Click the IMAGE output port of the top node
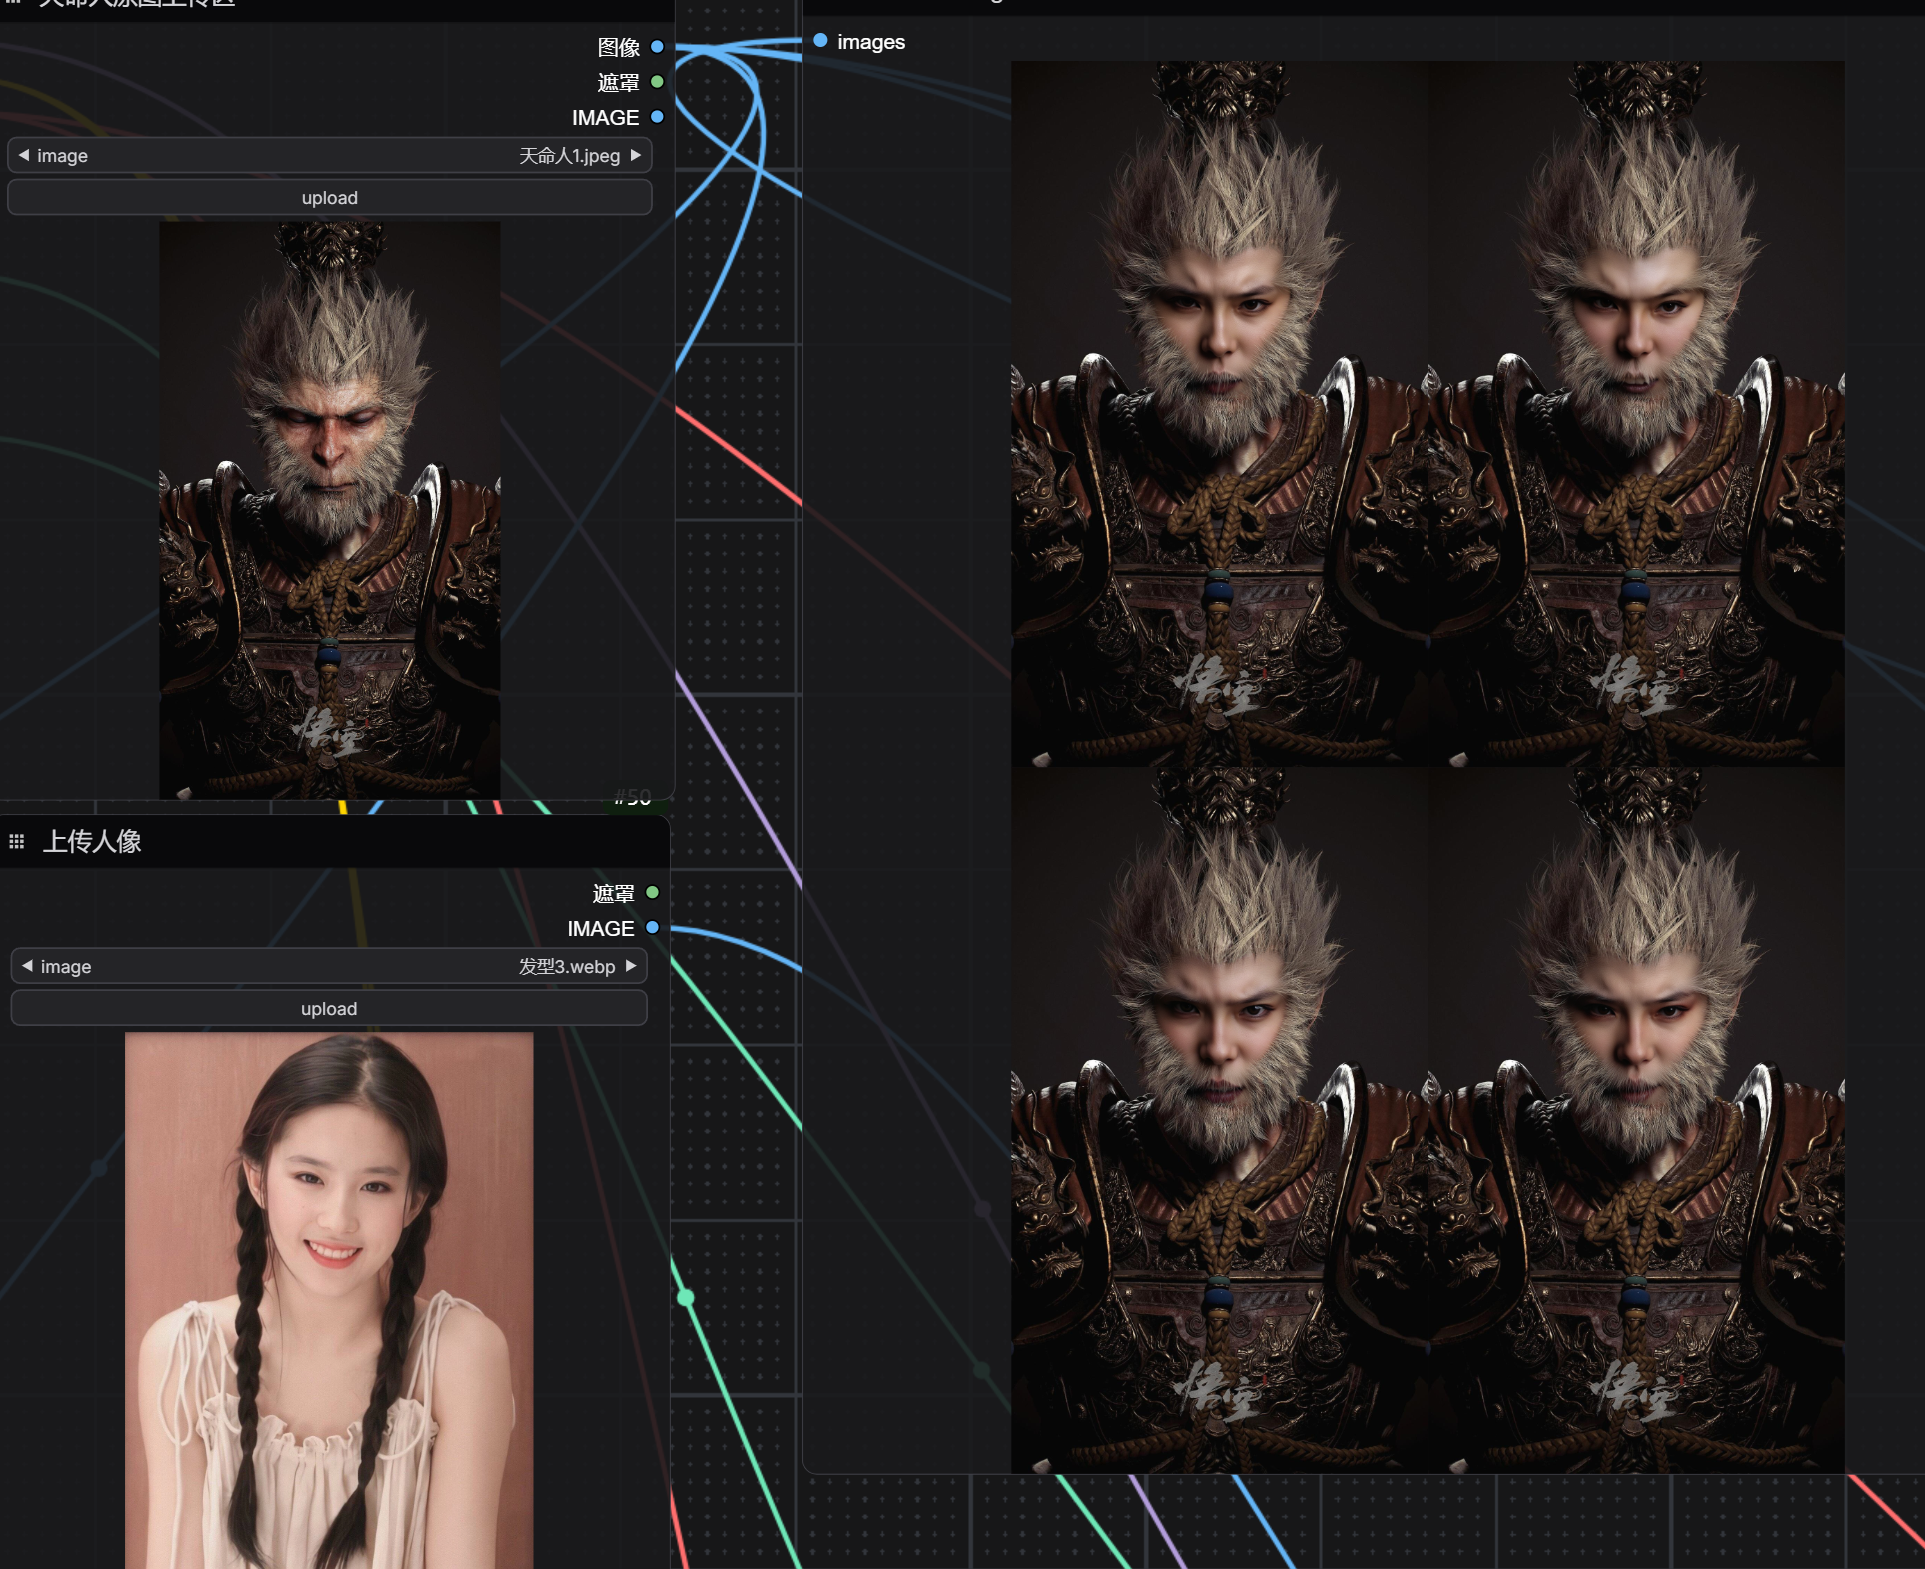The width and height of the screenshot is (1925, 1569). 657,117
